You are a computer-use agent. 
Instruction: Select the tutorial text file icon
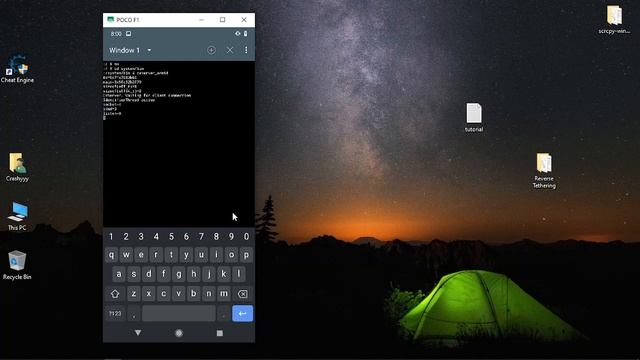click(x=473, y=118)
